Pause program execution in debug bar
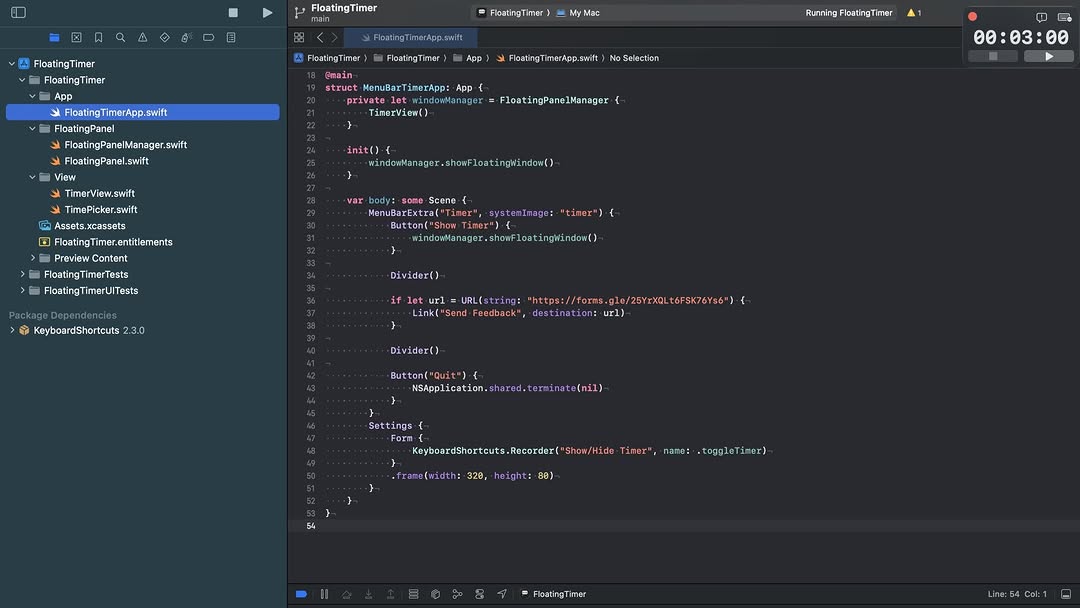Image resolution: width=1080 pixels, height=608 pixels. pos(324,594)
